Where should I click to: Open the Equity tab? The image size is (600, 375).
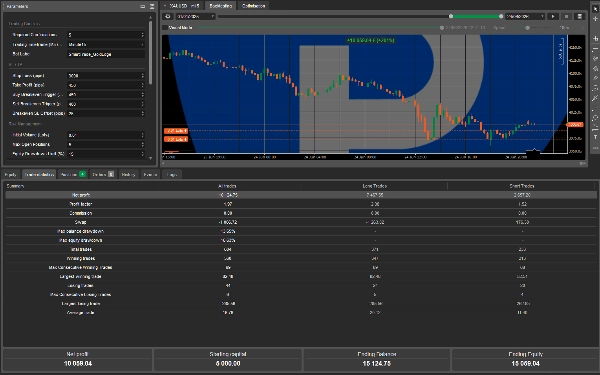pyautogui.click(x=10, y=174)
